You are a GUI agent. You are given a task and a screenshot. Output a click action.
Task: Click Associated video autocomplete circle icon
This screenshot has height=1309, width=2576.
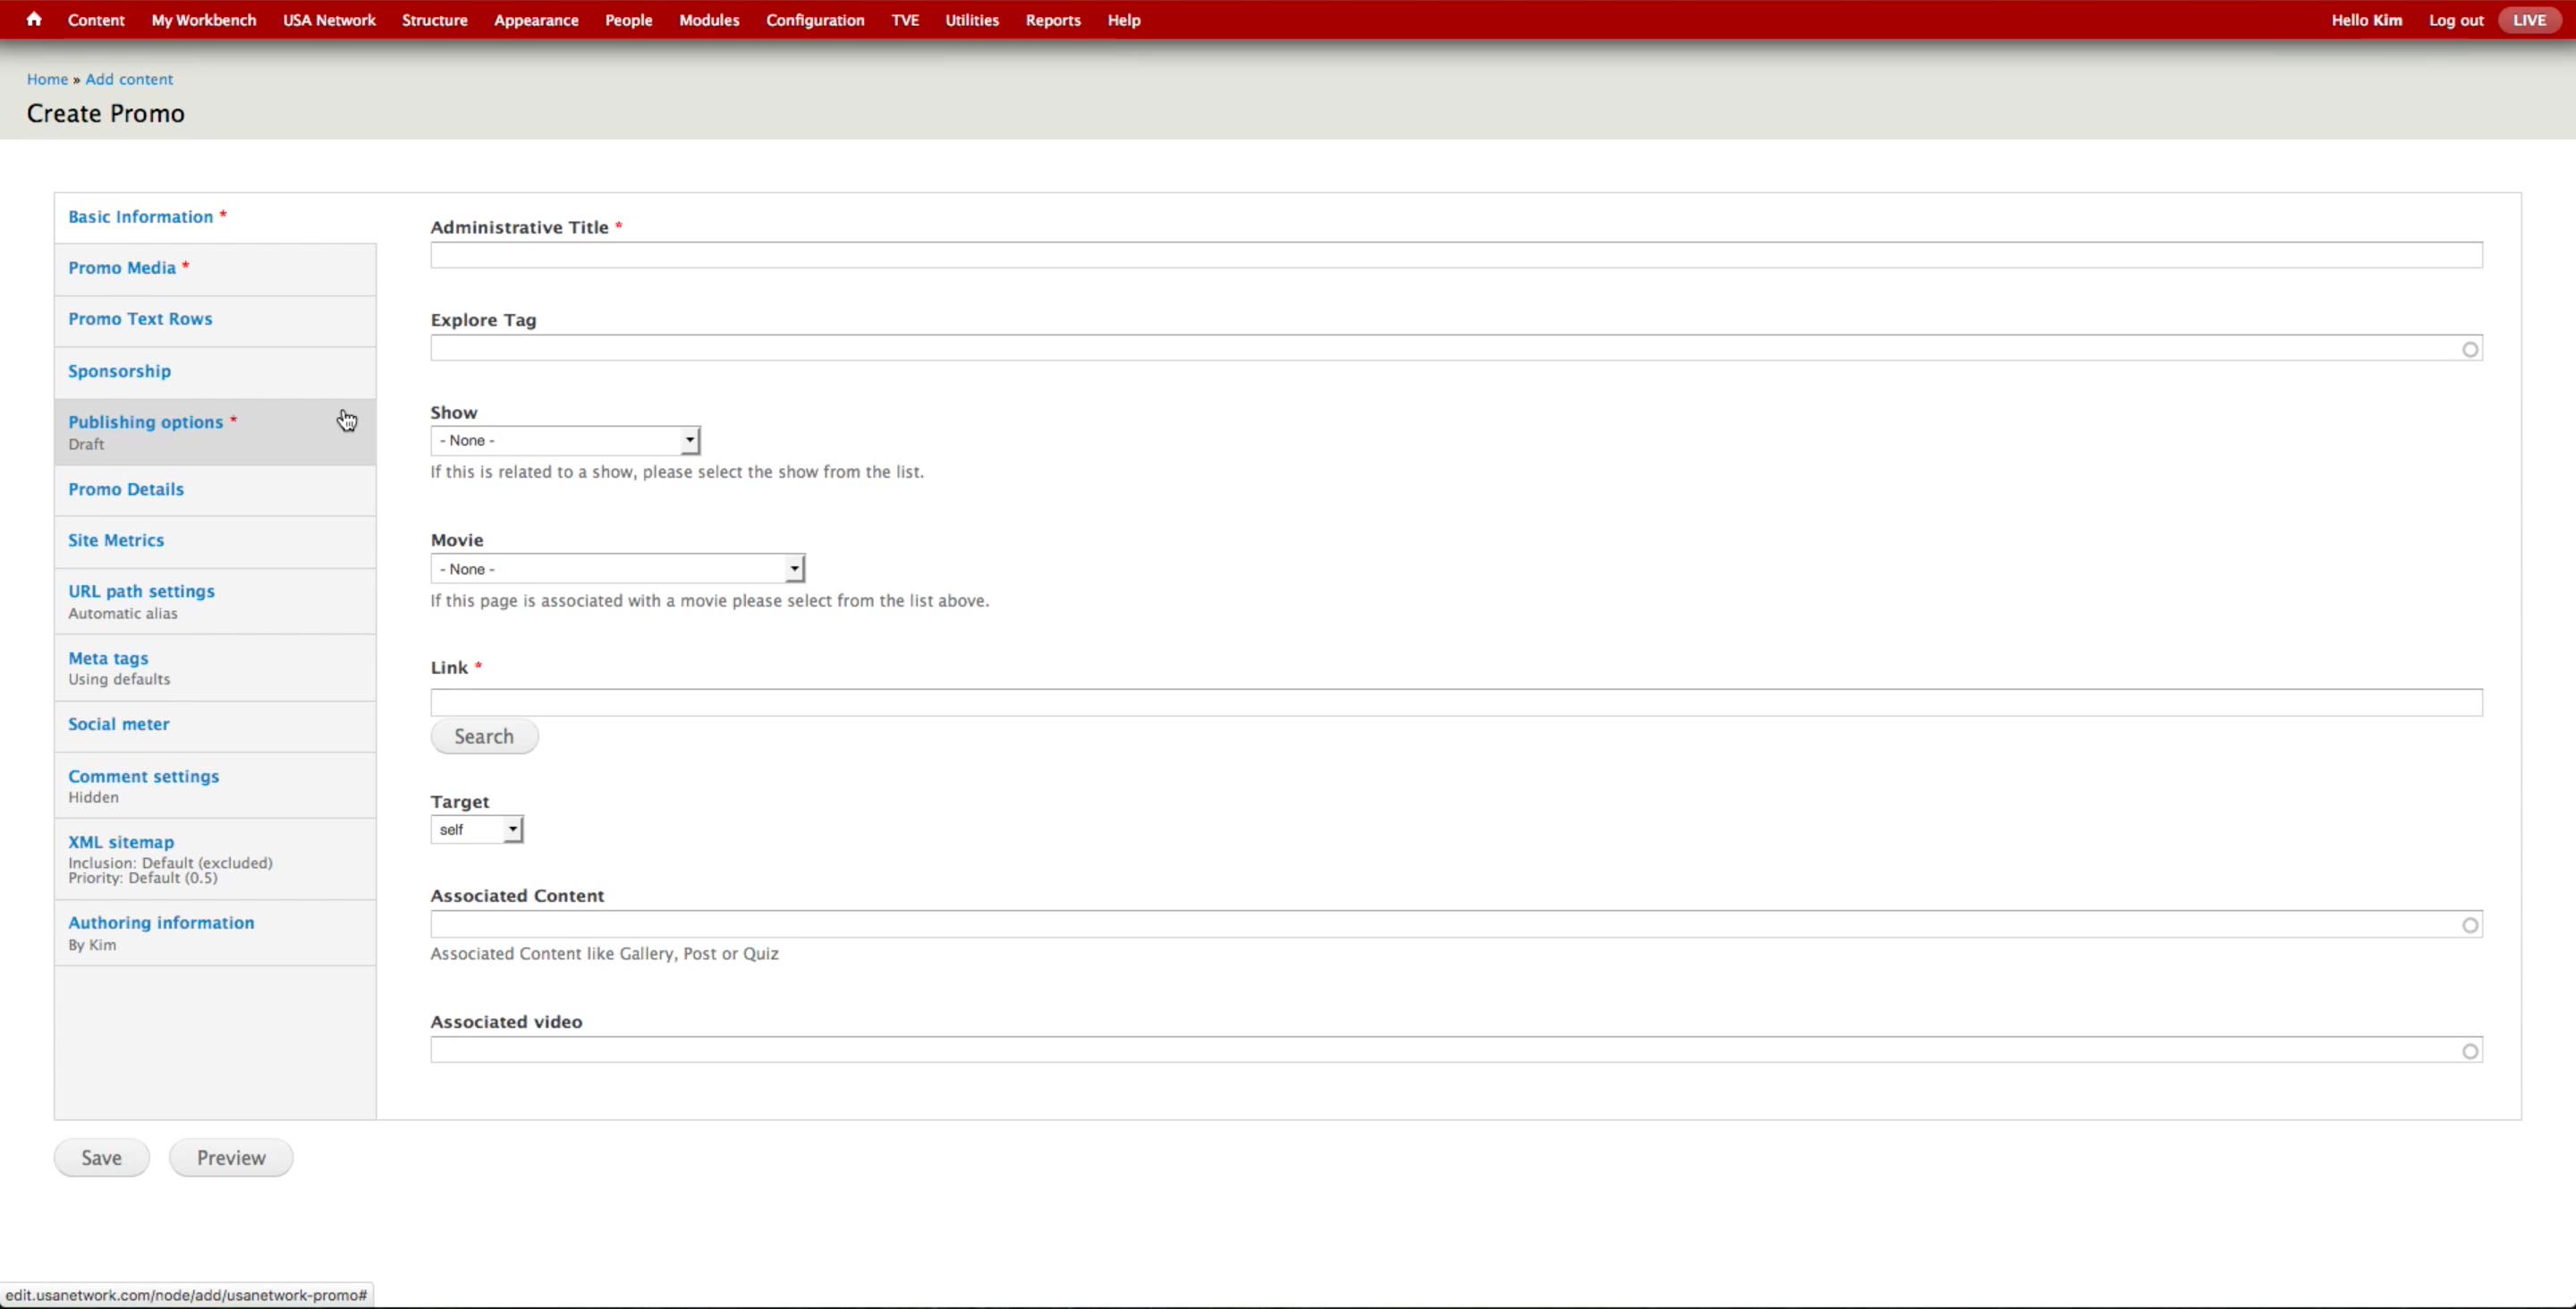pos(2470,1051)
